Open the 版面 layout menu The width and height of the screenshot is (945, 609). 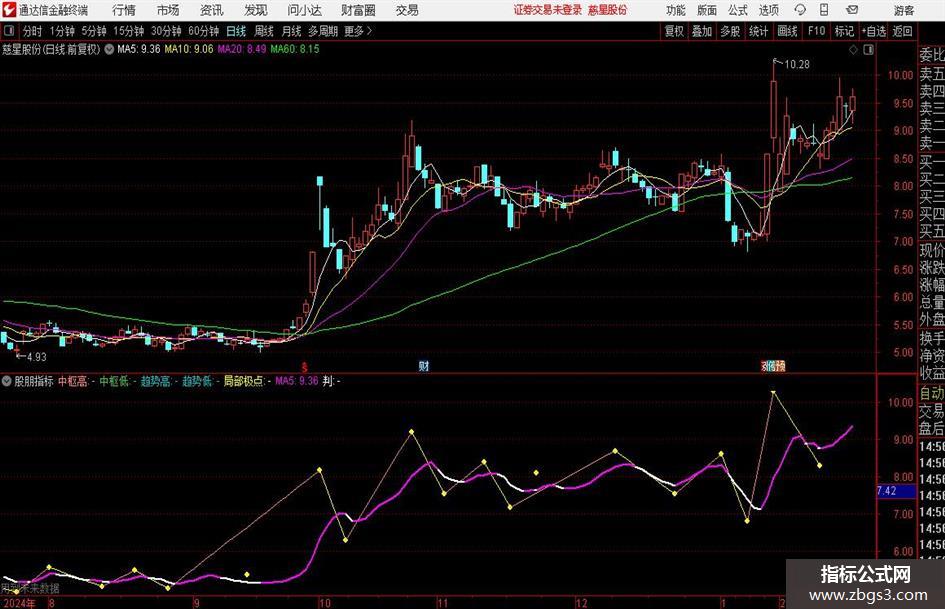(x=707, y=10)
